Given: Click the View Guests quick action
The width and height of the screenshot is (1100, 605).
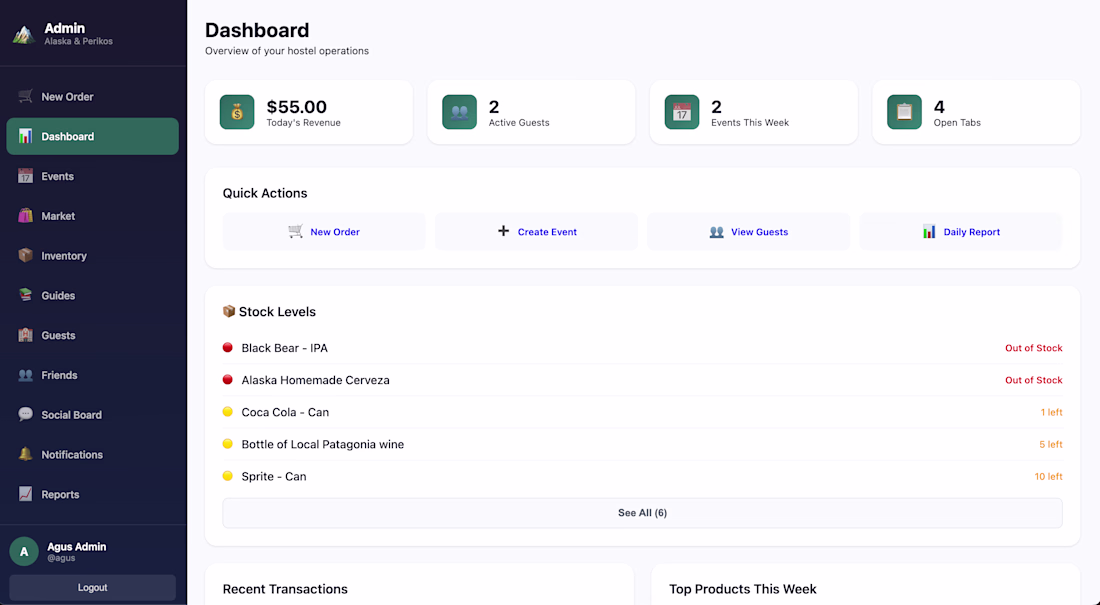Looking at the screenshot, I should pyautogui.click(x=749, y=232).
